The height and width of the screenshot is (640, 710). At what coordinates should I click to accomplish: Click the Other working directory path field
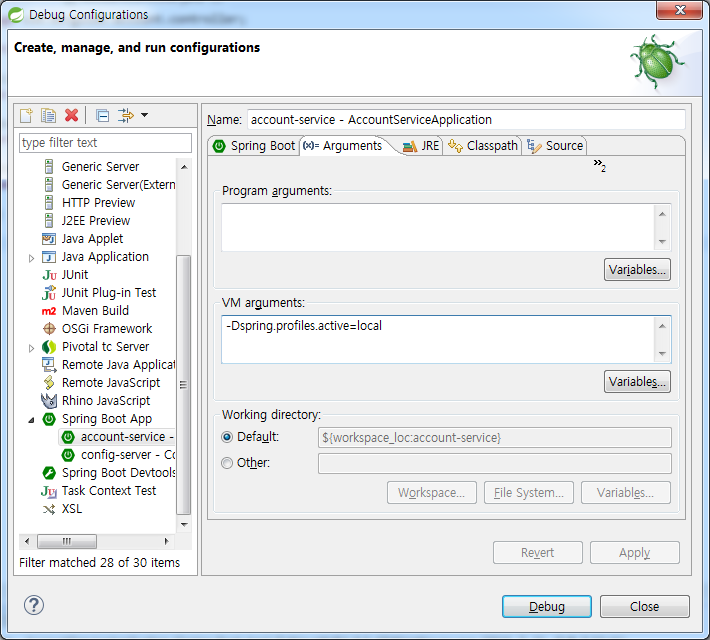494,463
